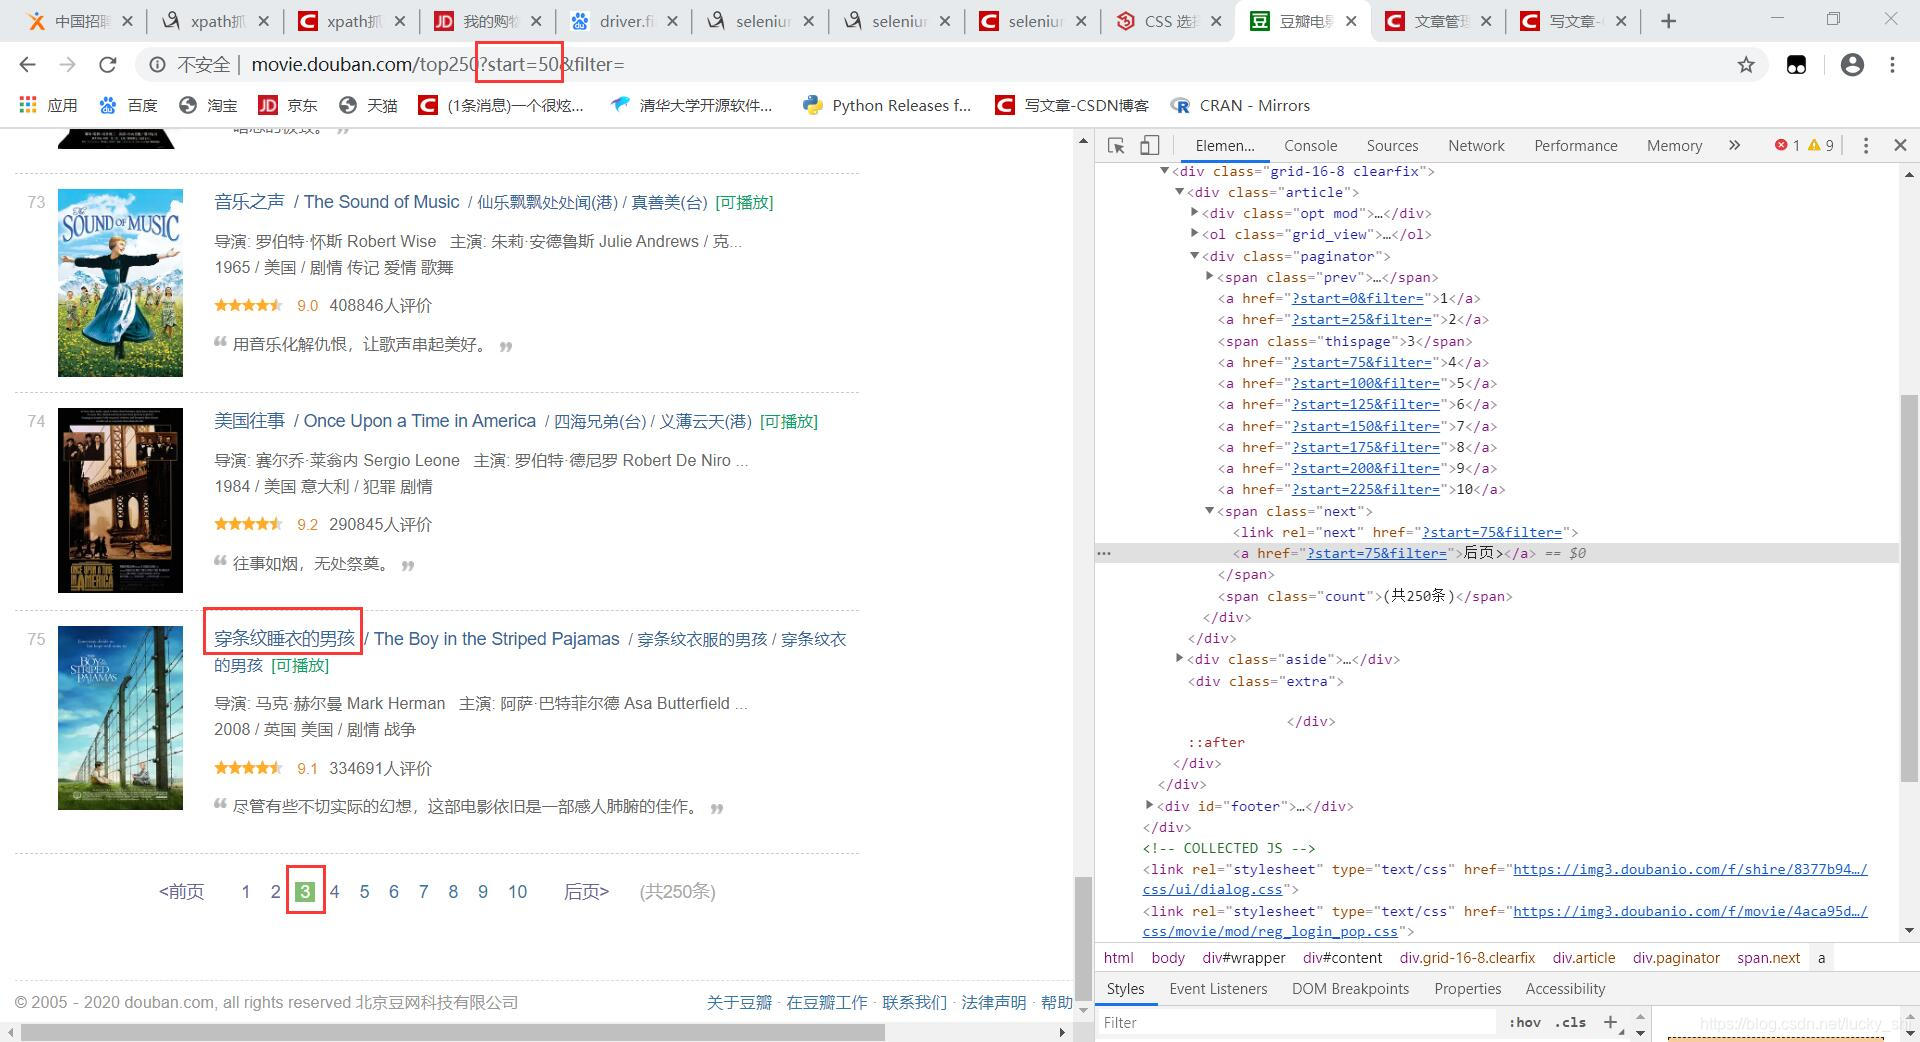1920x1042 pixels.
Task: Open the Chrome profile account icon
Action: pos(1852,65)
